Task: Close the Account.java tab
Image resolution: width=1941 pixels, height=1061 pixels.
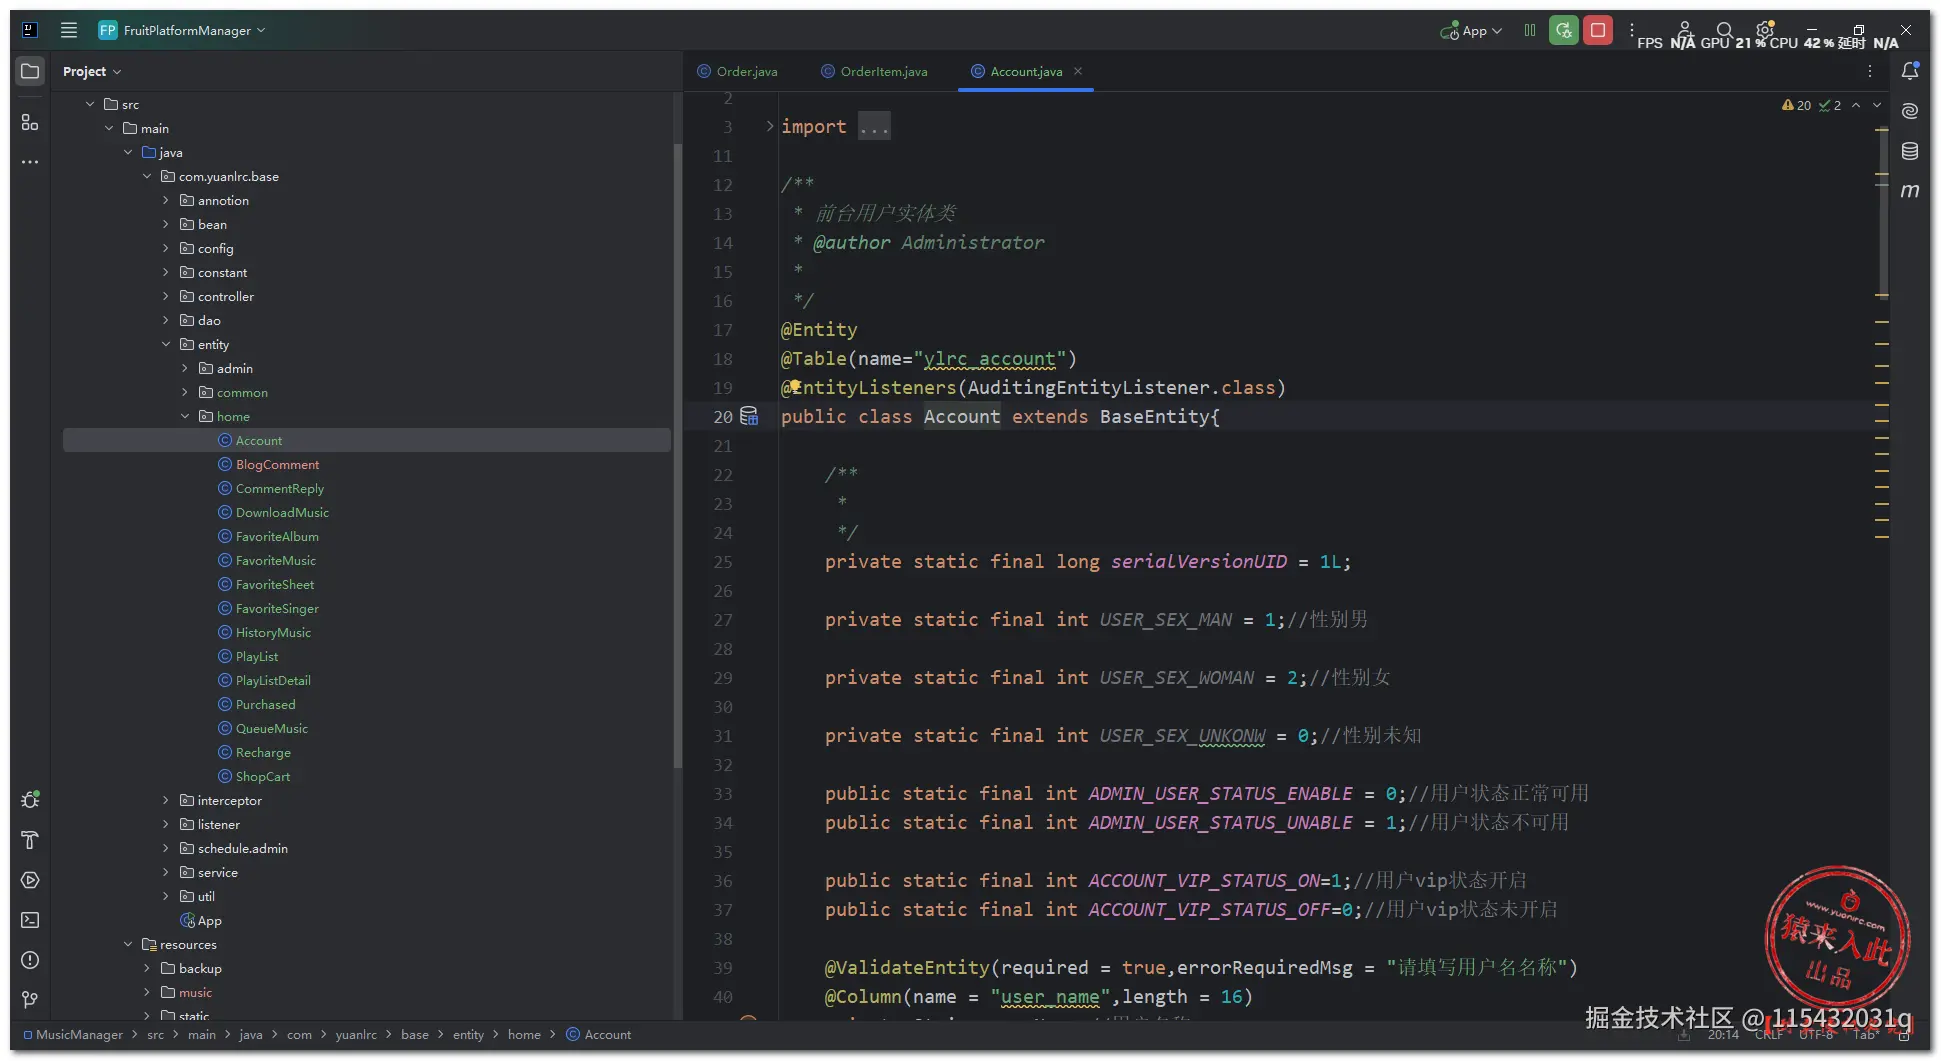Action: tap(1078, 71)
